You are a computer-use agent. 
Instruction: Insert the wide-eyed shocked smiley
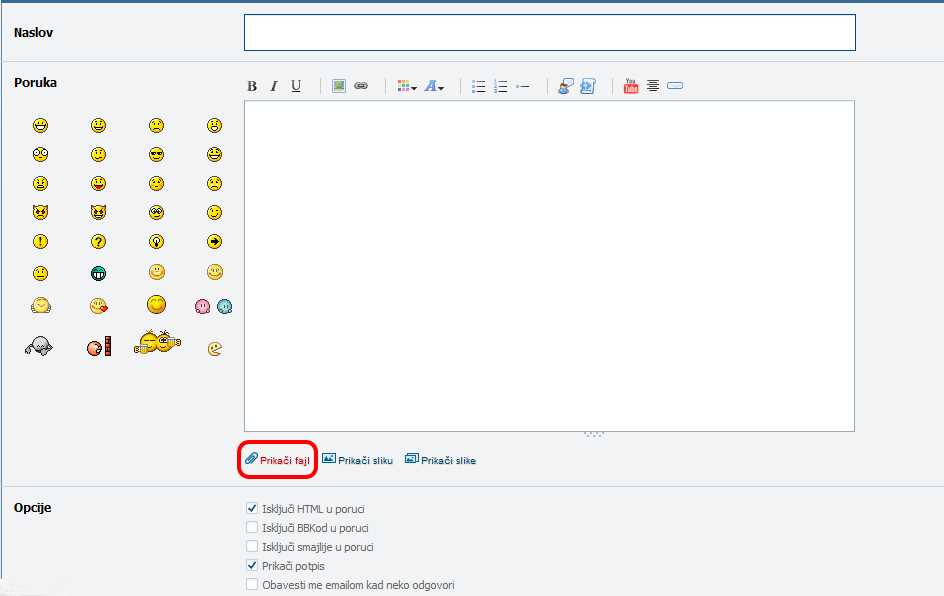click(x=40, y=154)
